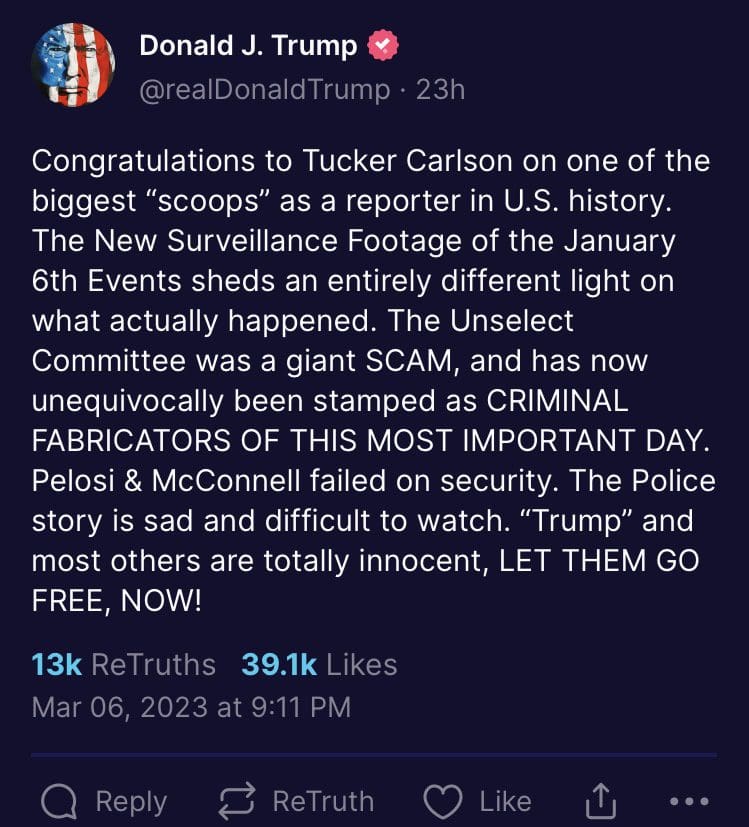Viewport: 749px width, 827px height.
Task: Click the Mar 06, 2023 date line
Action: [191, 707]
